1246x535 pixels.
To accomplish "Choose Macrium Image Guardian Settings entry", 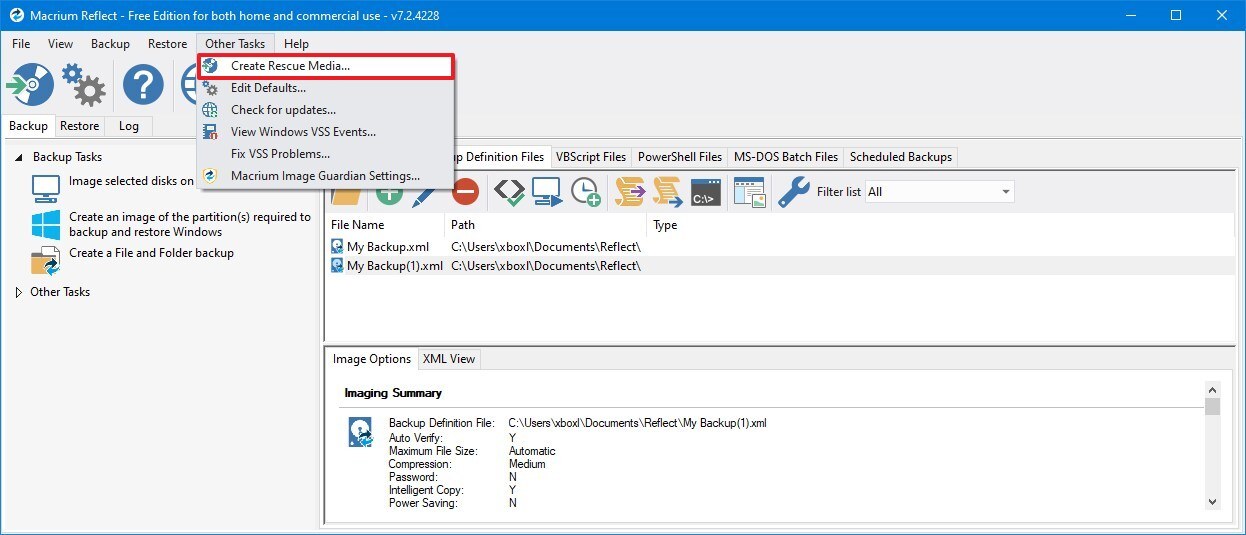I will 326,176.
